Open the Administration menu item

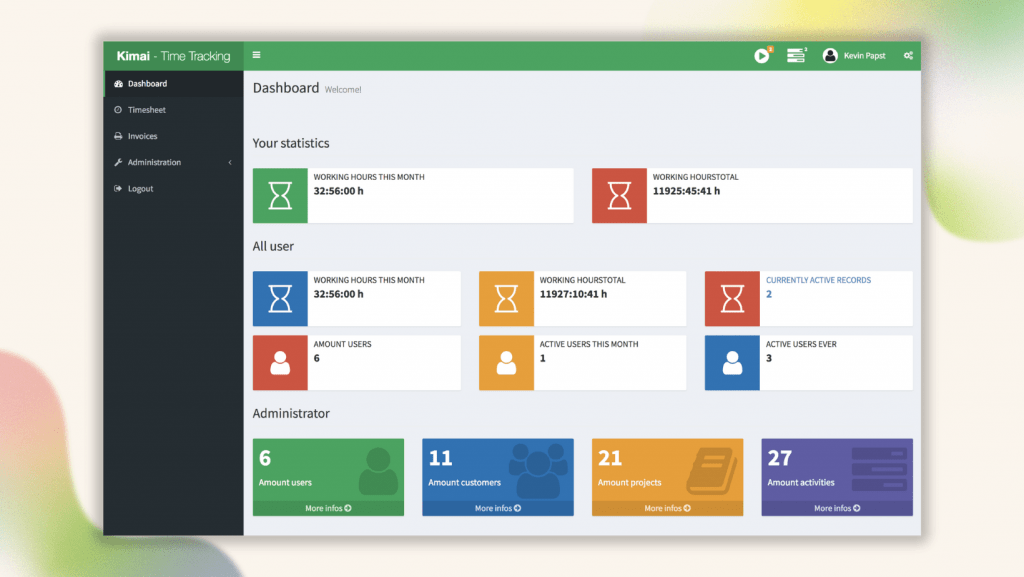(174, 162)
